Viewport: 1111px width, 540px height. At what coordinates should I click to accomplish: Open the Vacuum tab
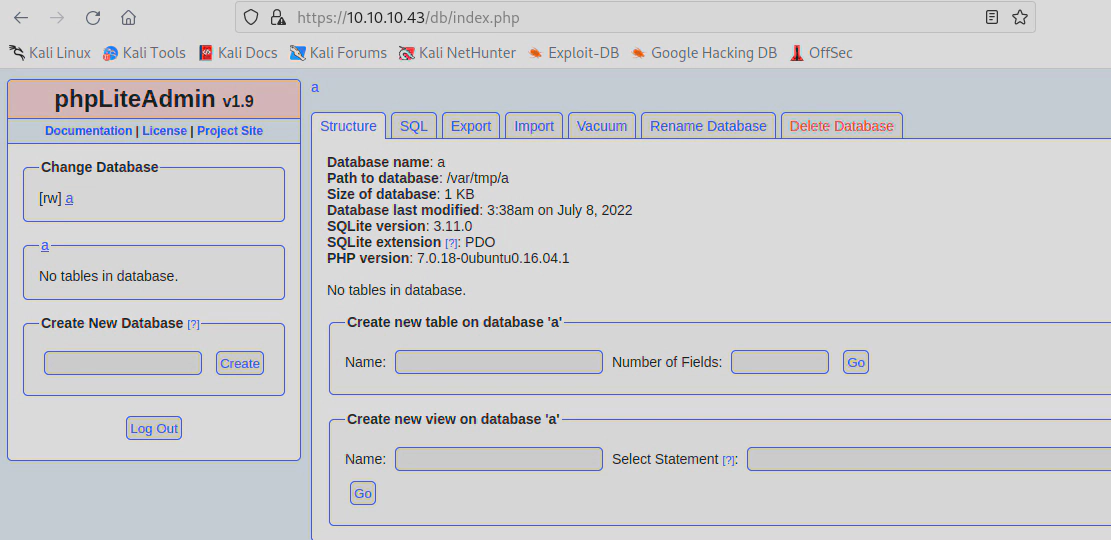click(602, 126)
